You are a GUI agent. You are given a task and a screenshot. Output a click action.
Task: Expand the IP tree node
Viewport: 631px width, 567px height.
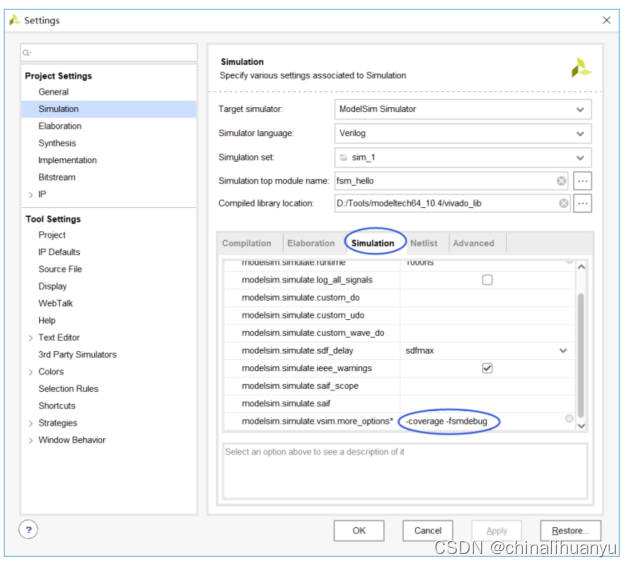pos(31,195)
